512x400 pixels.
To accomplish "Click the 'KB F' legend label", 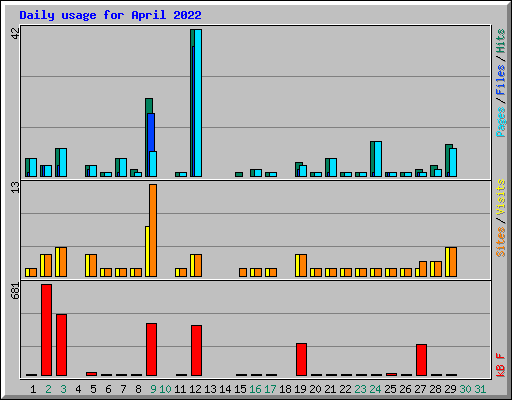I will pos(500,365).
